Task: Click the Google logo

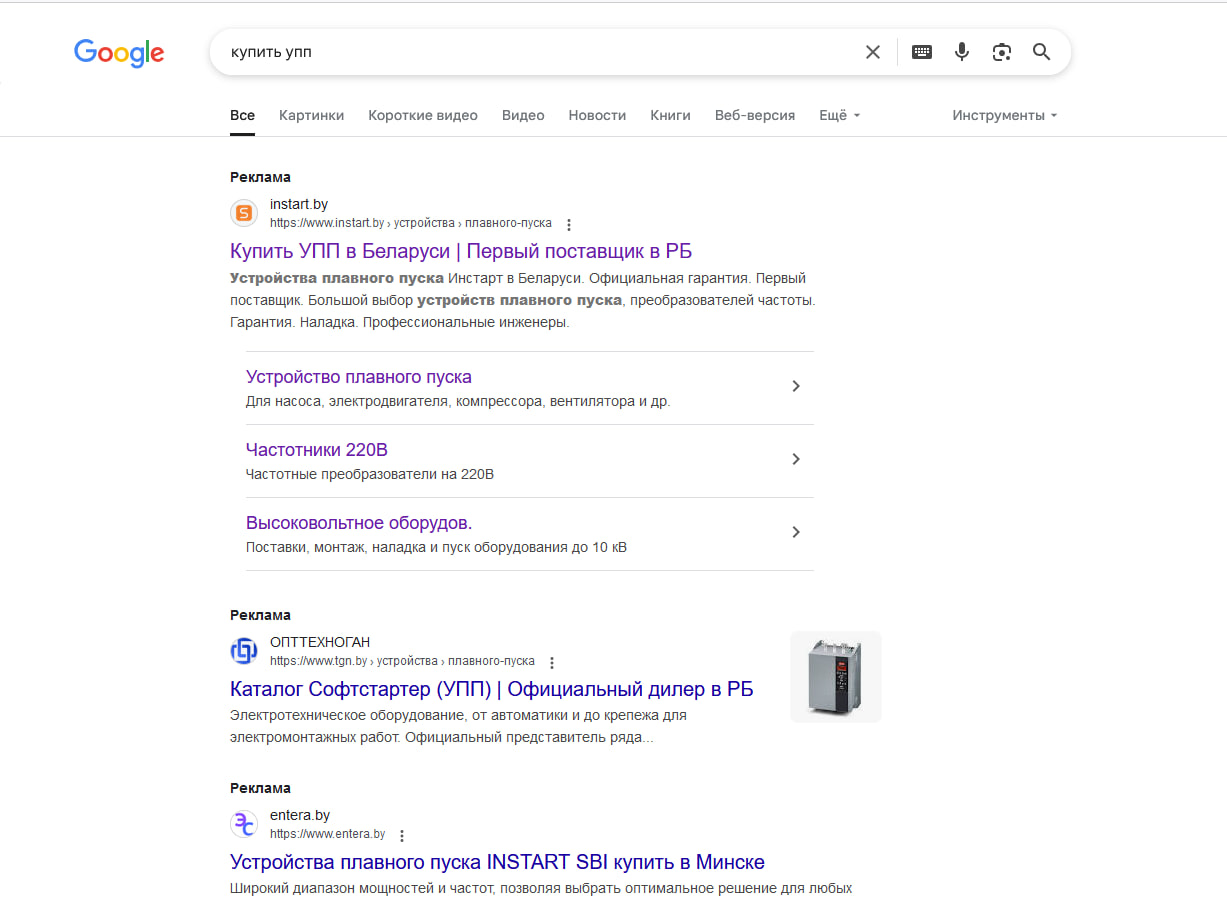Action: coord(119,53)
